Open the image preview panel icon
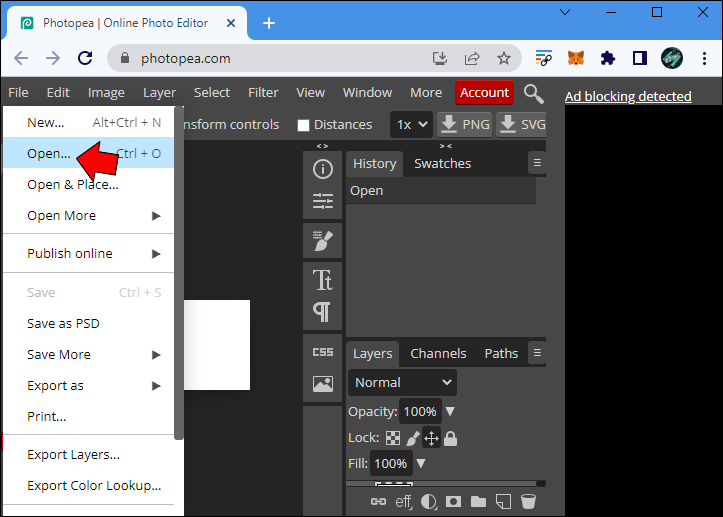The width and height of the screenshot is (723, 517). [x=322, y=384]
